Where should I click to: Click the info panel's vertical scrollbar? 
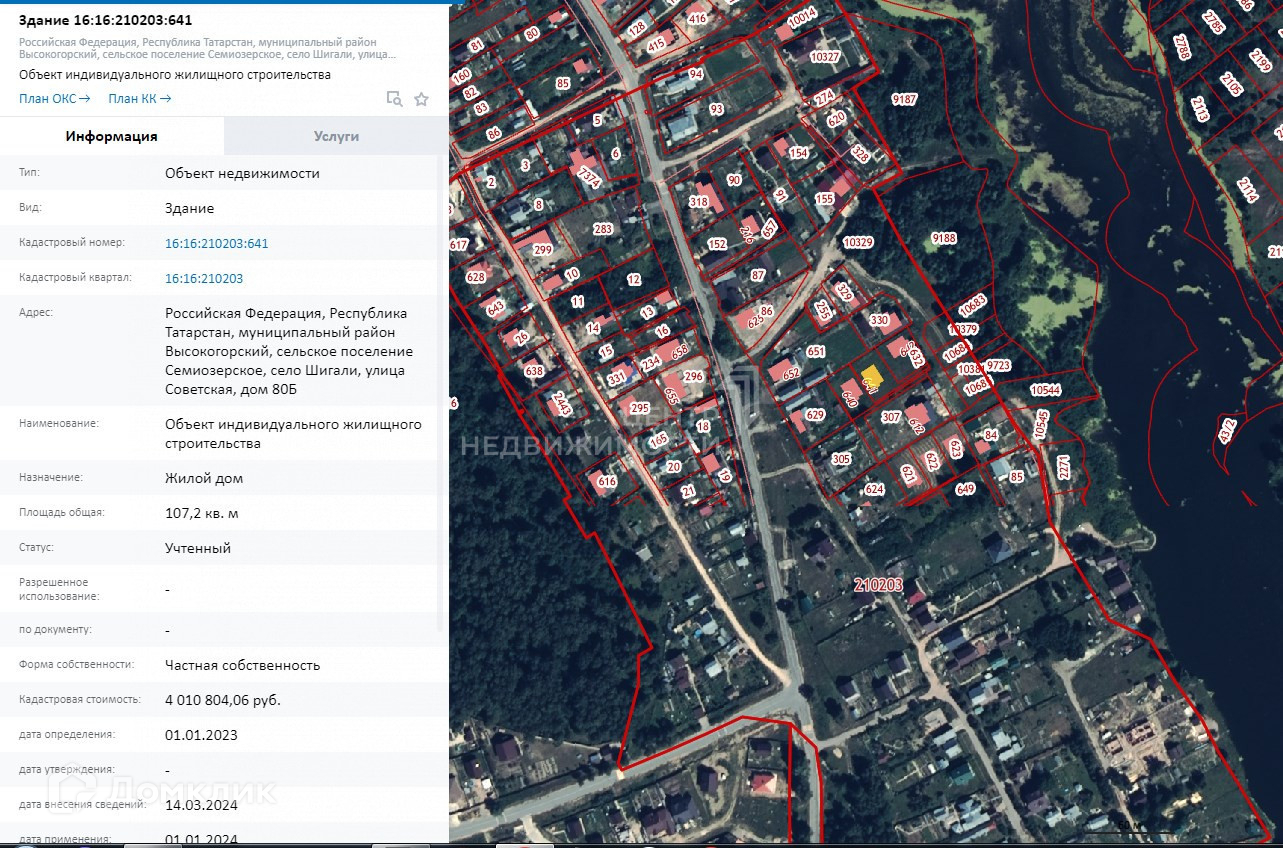(x=441, y=400)
